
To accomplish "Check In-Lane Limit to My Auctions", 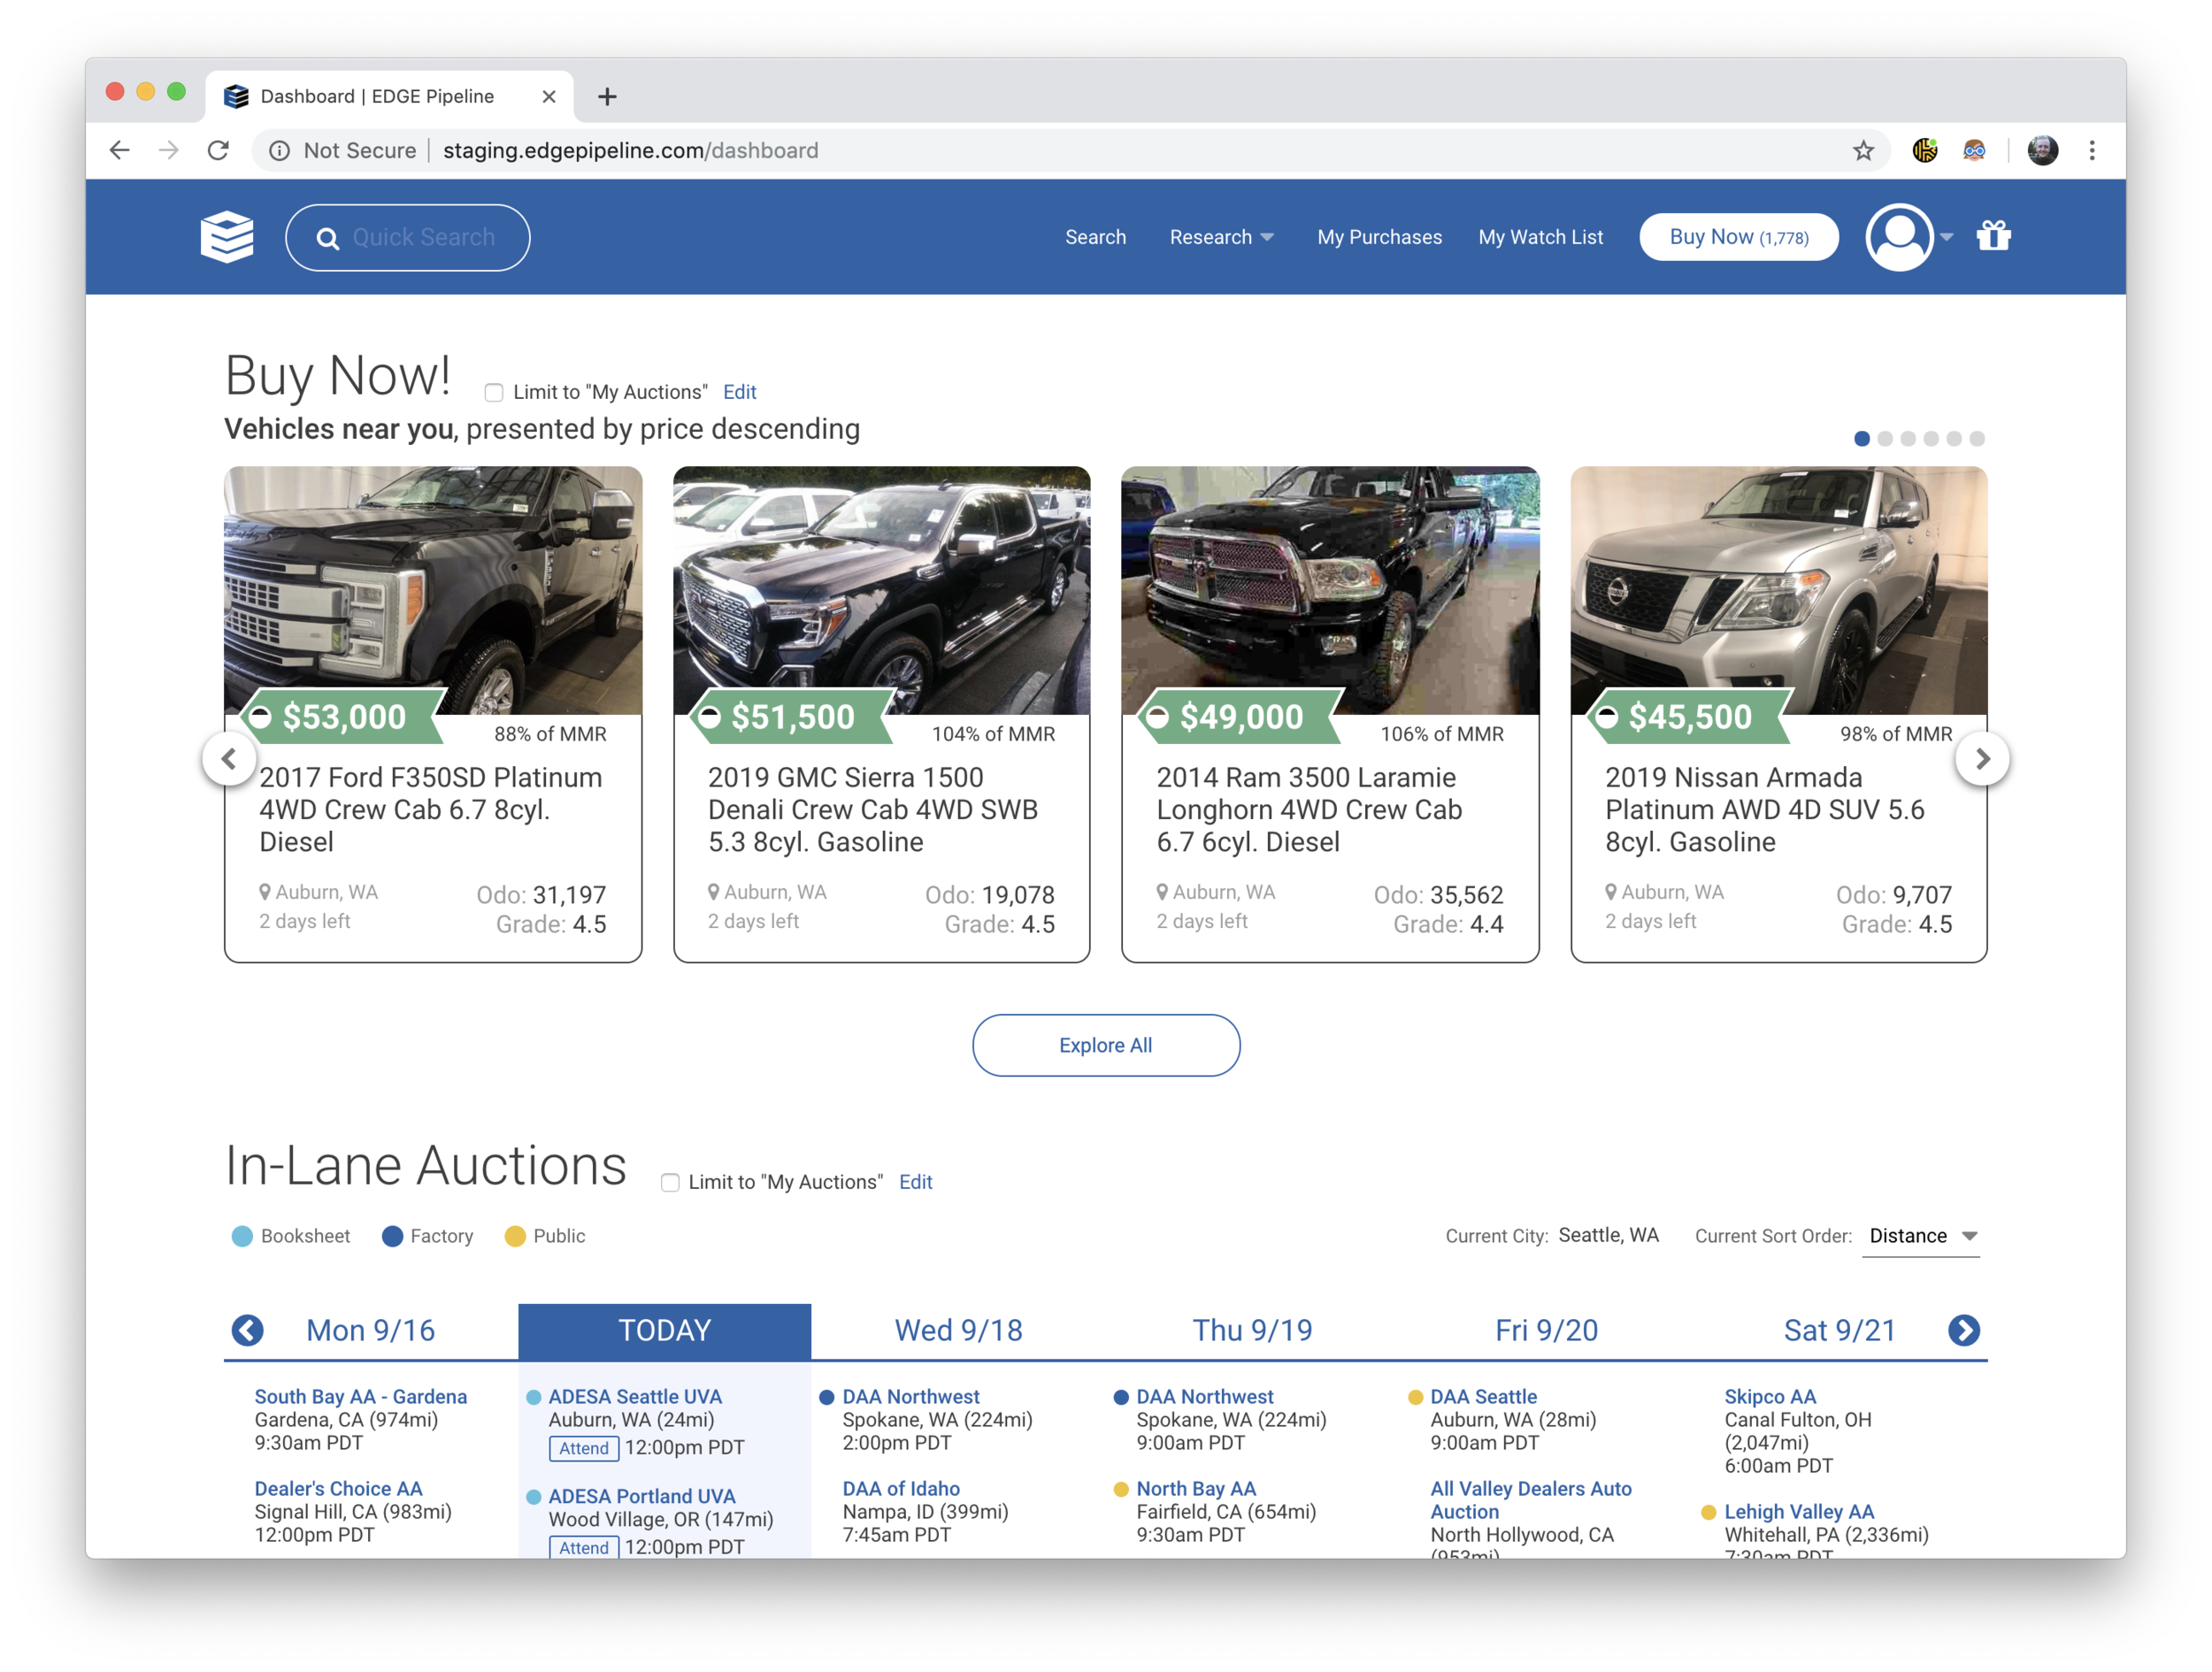I will [670, 1182].
